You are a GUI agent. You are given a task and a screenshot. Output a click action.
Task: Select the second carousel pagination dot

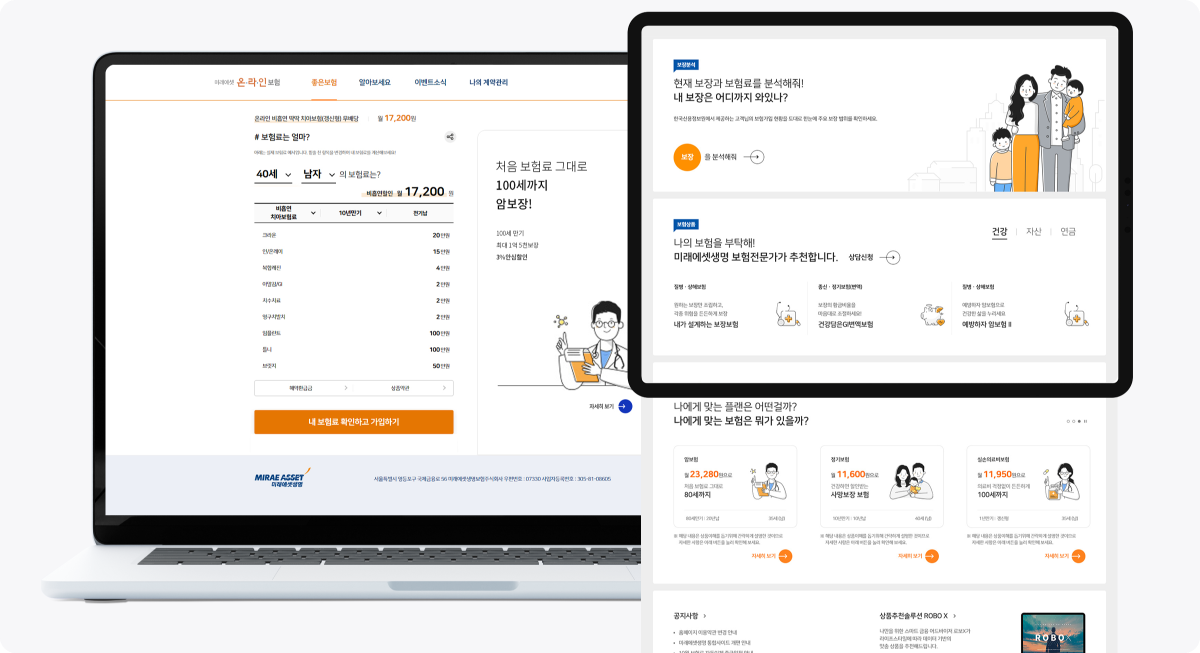coord(1073,421)
